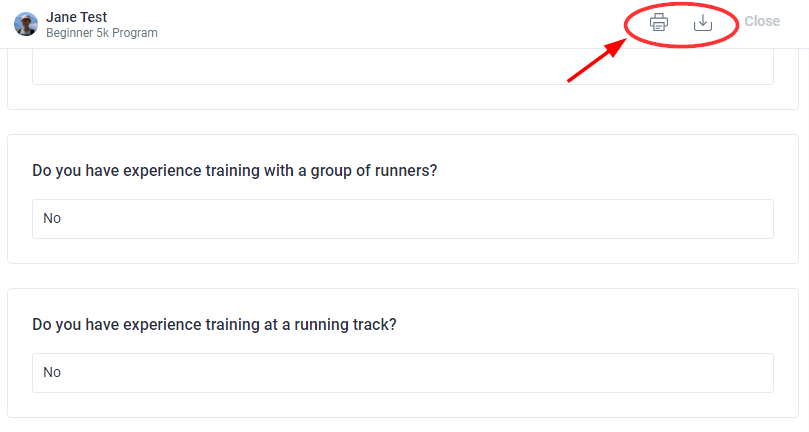Viewport: 809px width, 432px height.
Task: Click the empty answer box at top
Action: [403, 67]
